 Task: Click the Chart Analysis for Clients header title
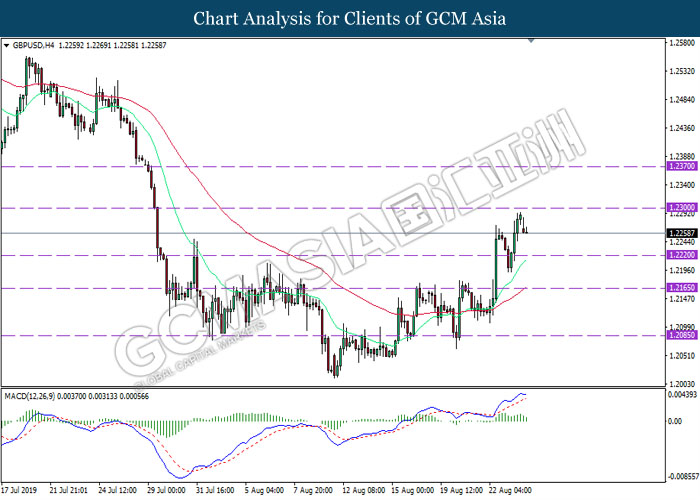click(x=350, y=19)
